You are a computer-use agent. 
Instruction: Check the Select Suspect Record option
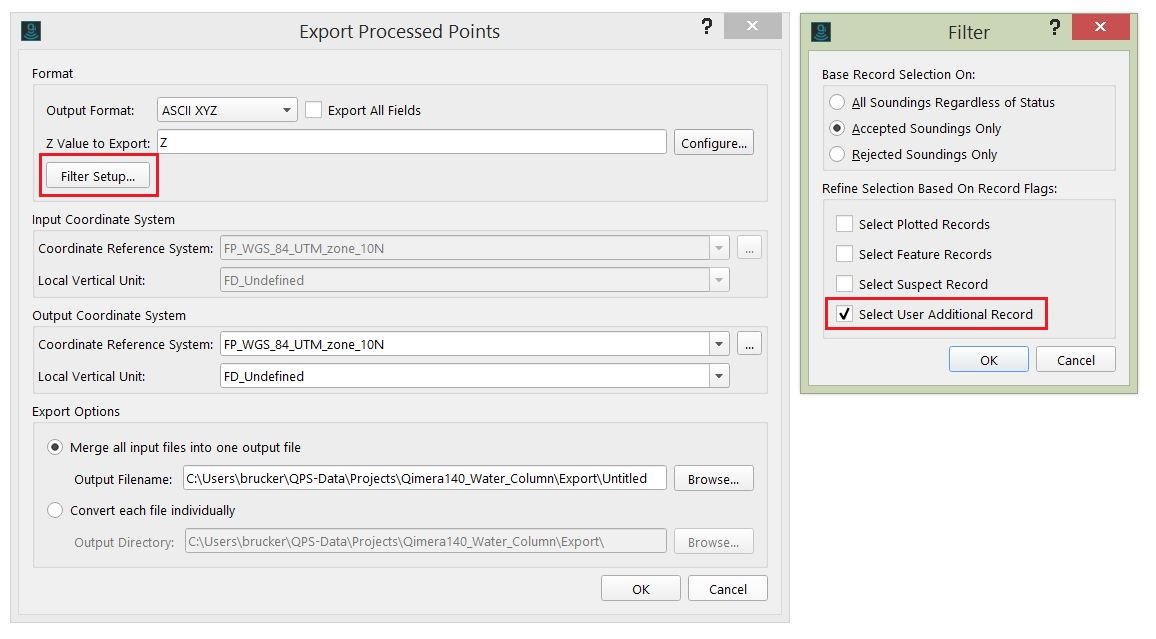point(845,284)
